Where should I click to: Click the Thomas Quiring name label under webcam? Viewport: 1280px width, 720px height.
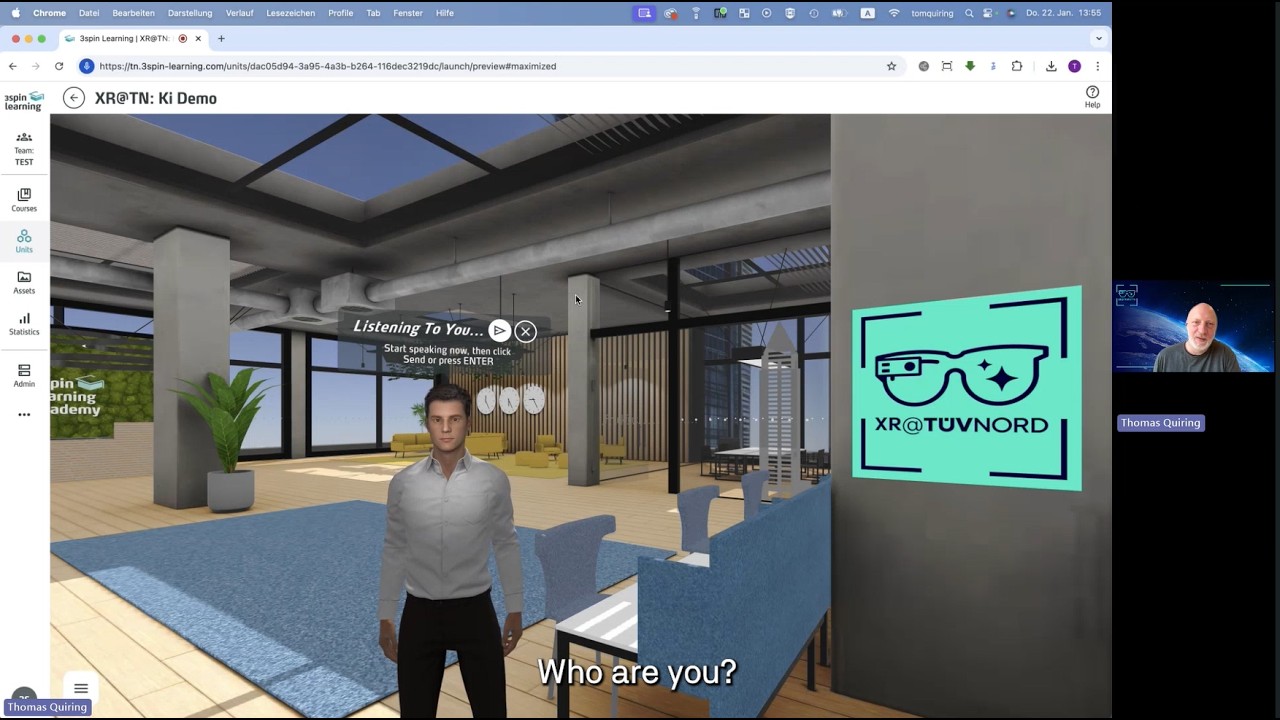(x=1160, y=423)
